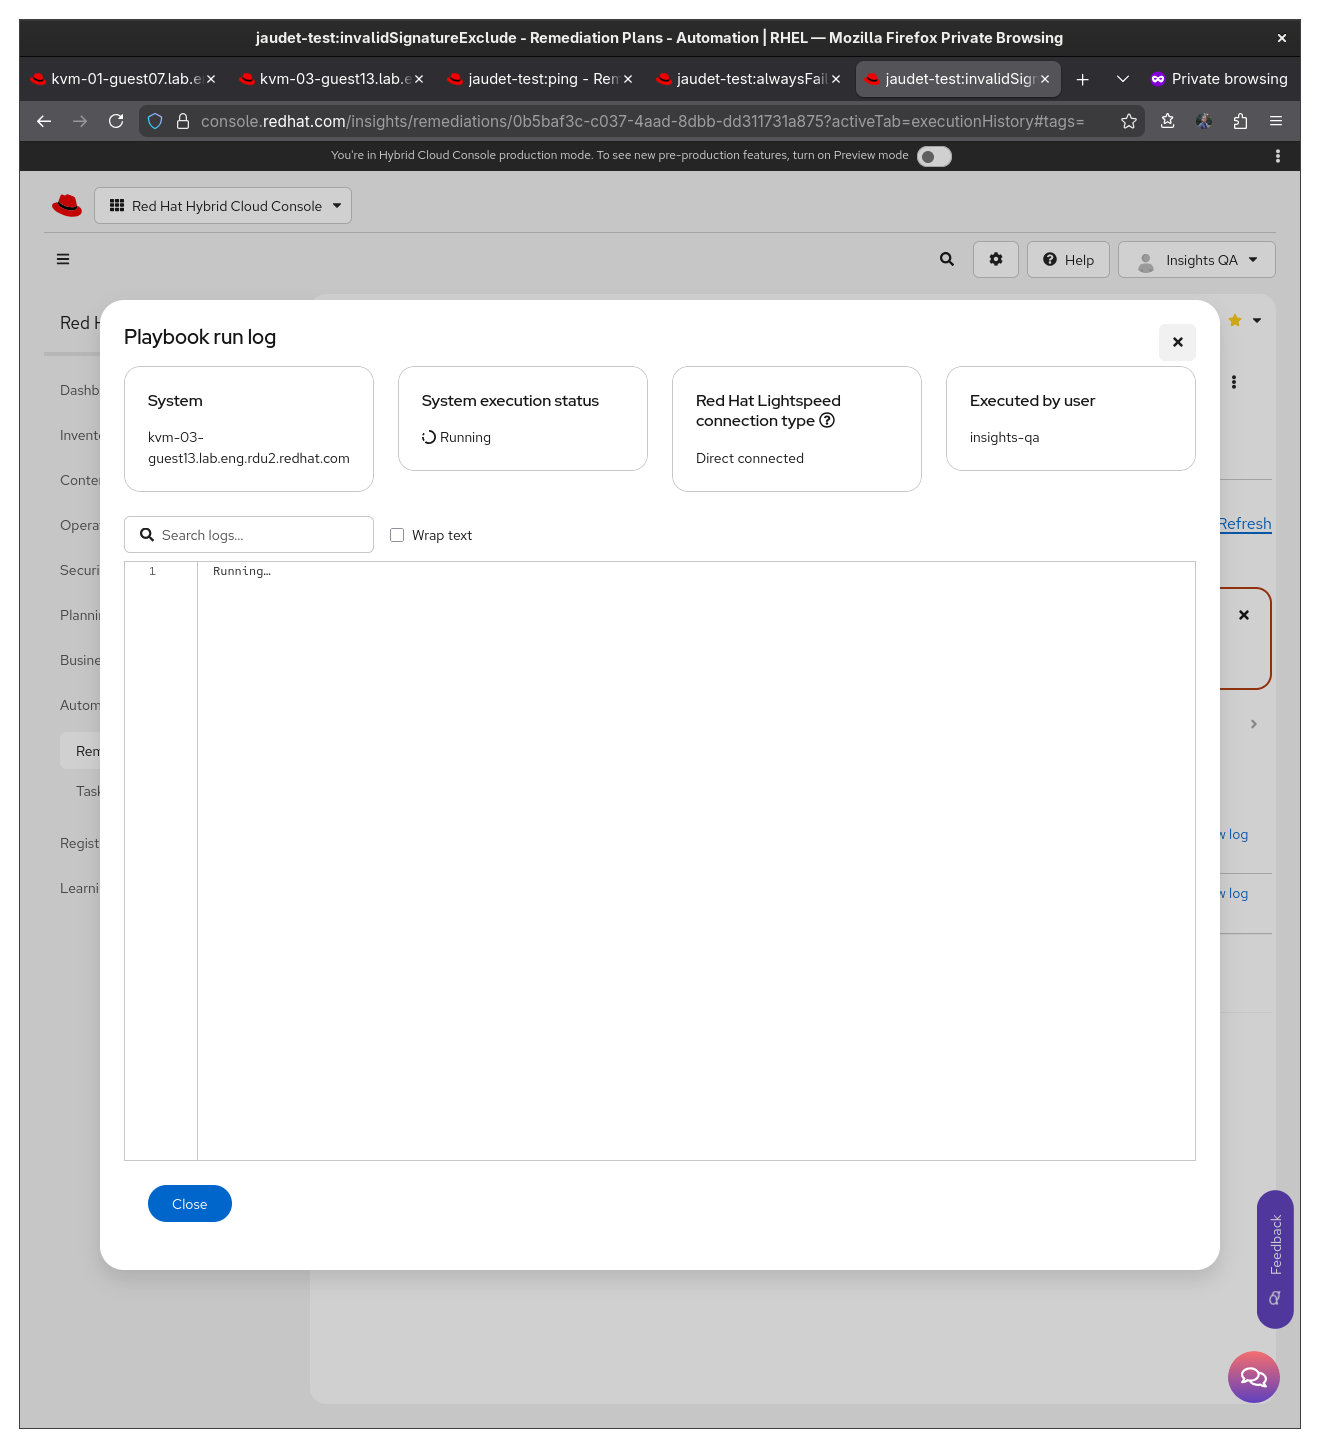Select the system hostname kvm-03-guest13 text
The width and height of the screenshot is (1320, 1448).
pyautogui.click(x=249, y=448)
